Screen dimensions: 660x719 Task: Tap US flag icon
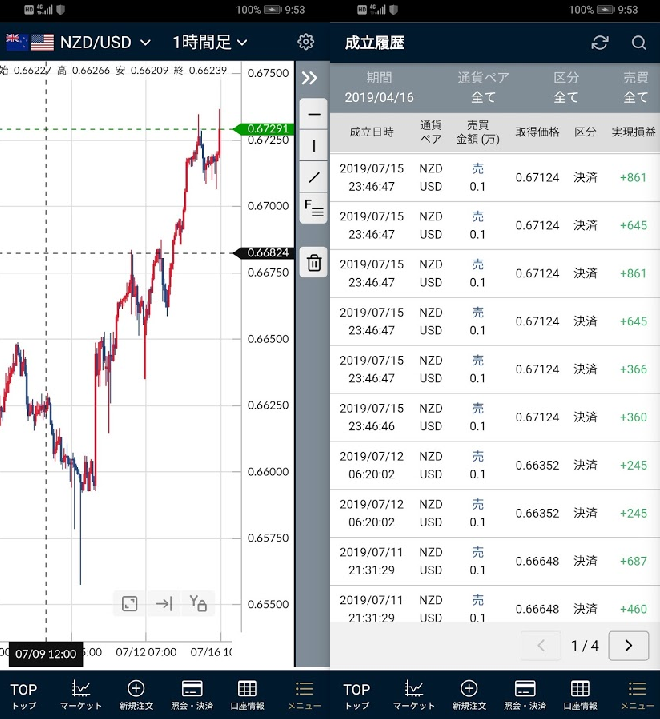pyautogui.click(x=42, y=42)
